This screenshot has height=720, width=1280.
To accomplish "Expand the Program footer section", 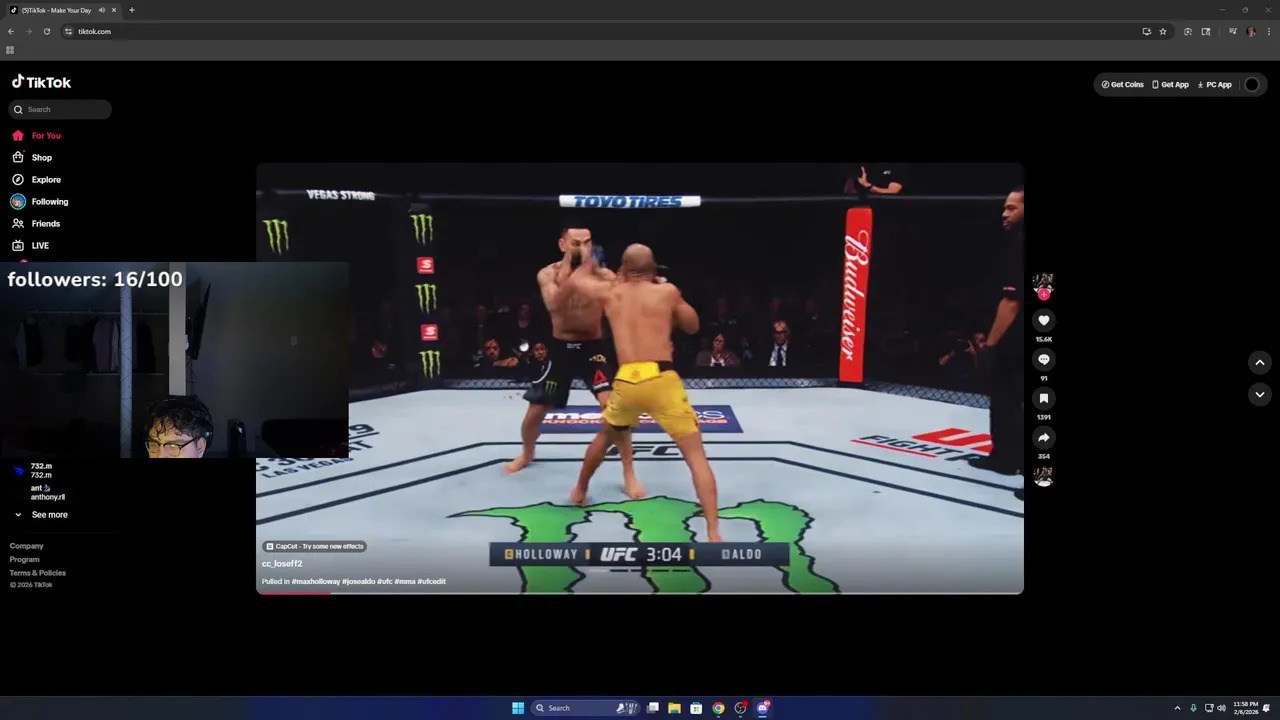I will click(25, 559).
